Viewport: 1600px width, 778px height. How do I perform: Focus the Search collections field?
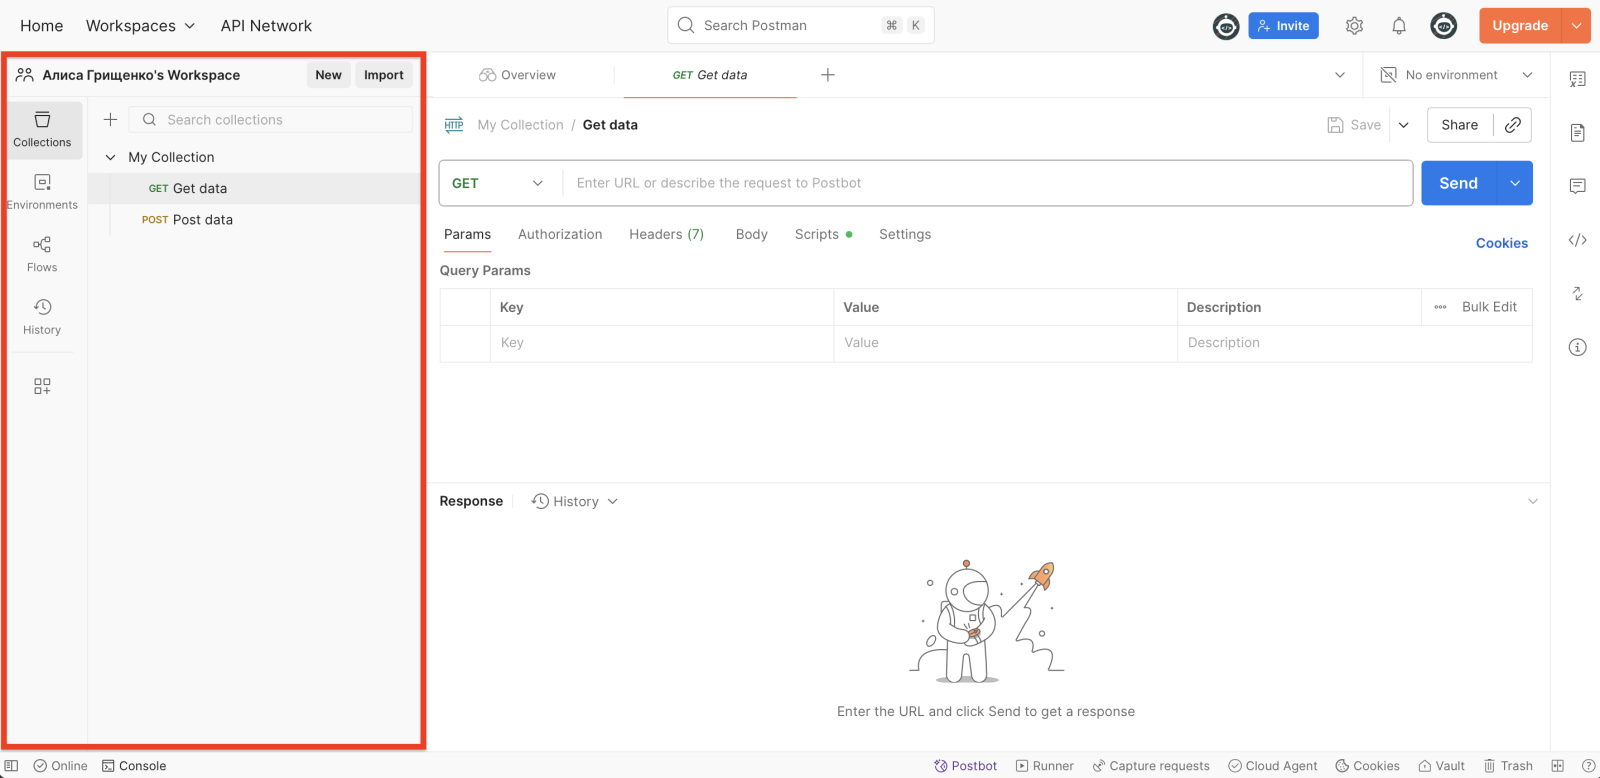click(271, 120)
